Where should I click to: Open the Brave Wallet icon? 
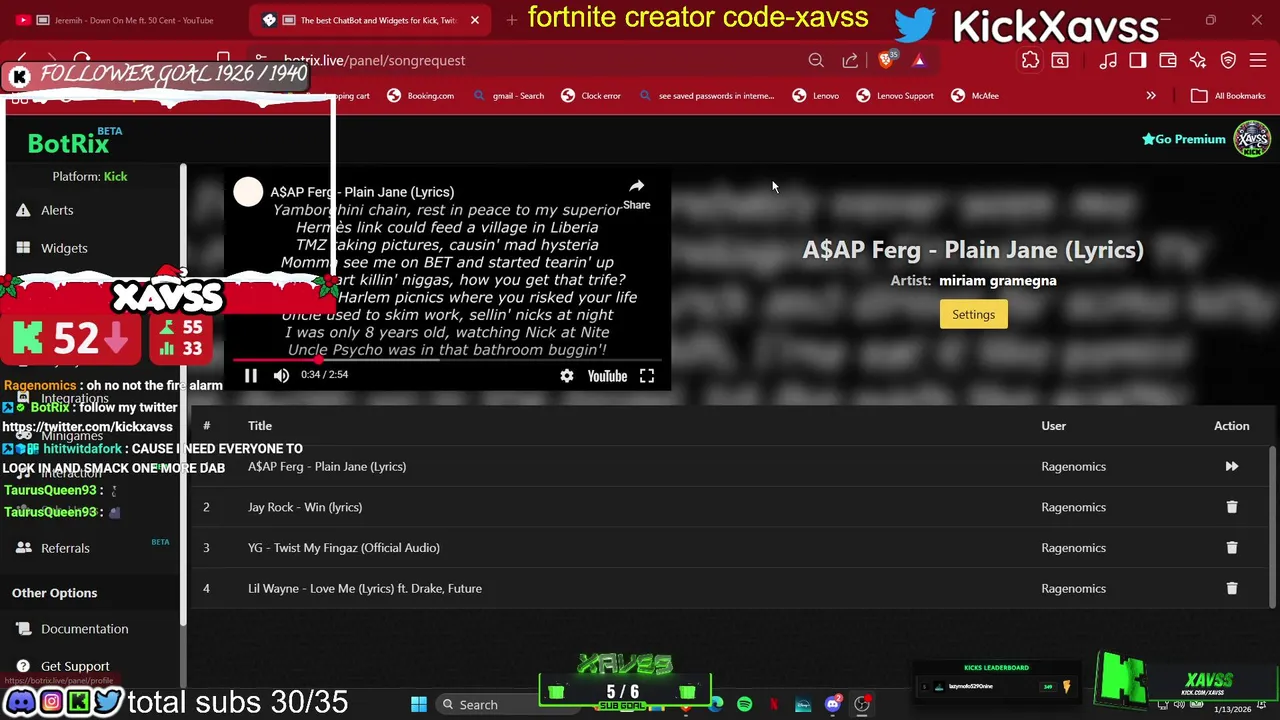[1168, 61]
